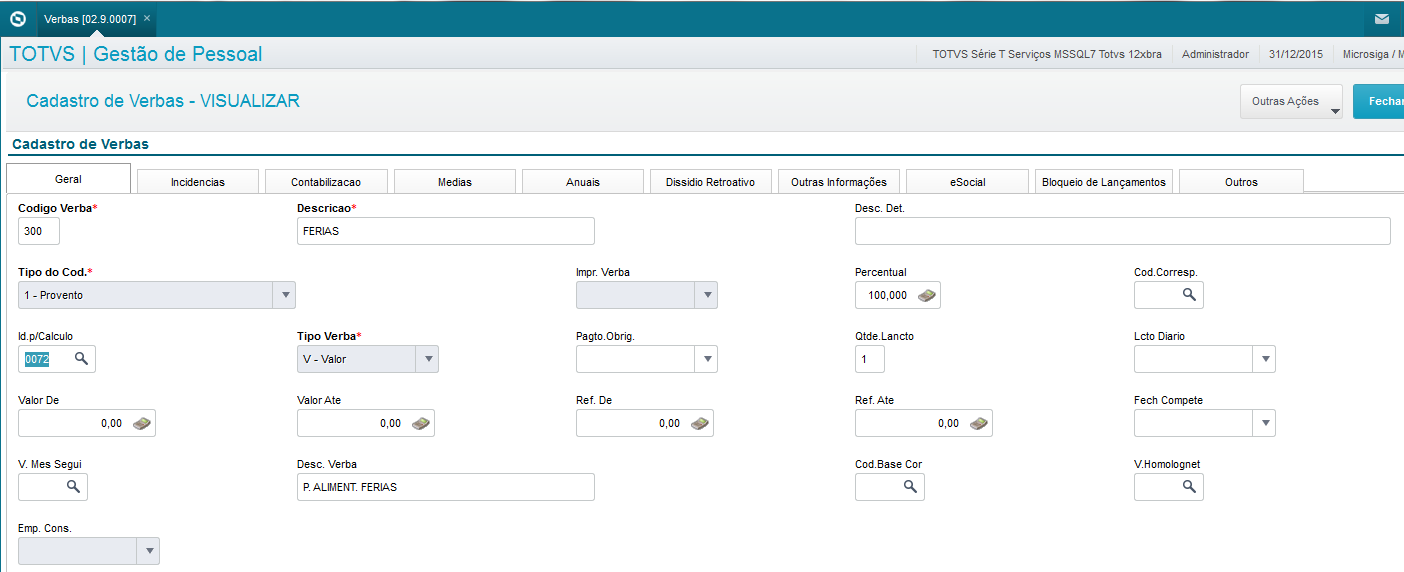Switch to the Incidencias tab
1404x572 pixels.
(x=198, y=182)
